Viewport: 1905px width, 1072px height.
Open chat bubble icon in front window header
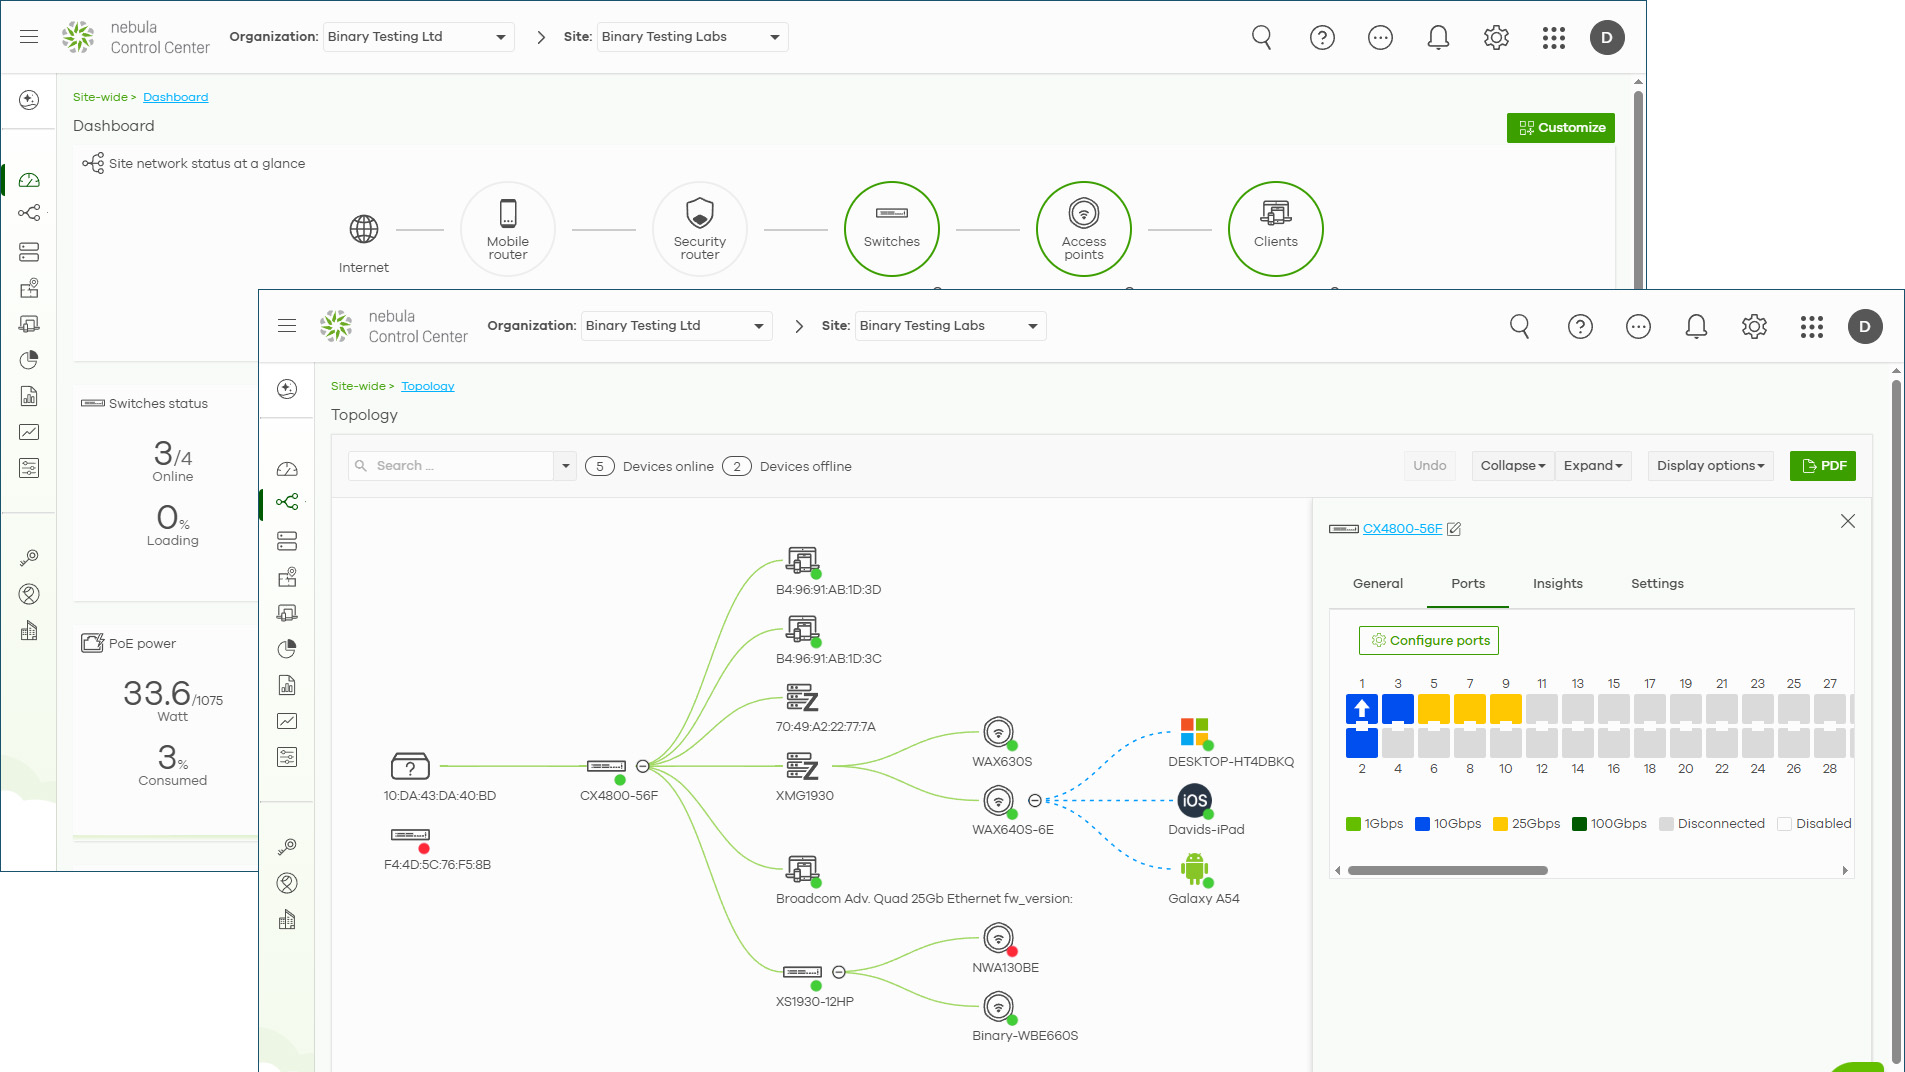point(1638,326)
